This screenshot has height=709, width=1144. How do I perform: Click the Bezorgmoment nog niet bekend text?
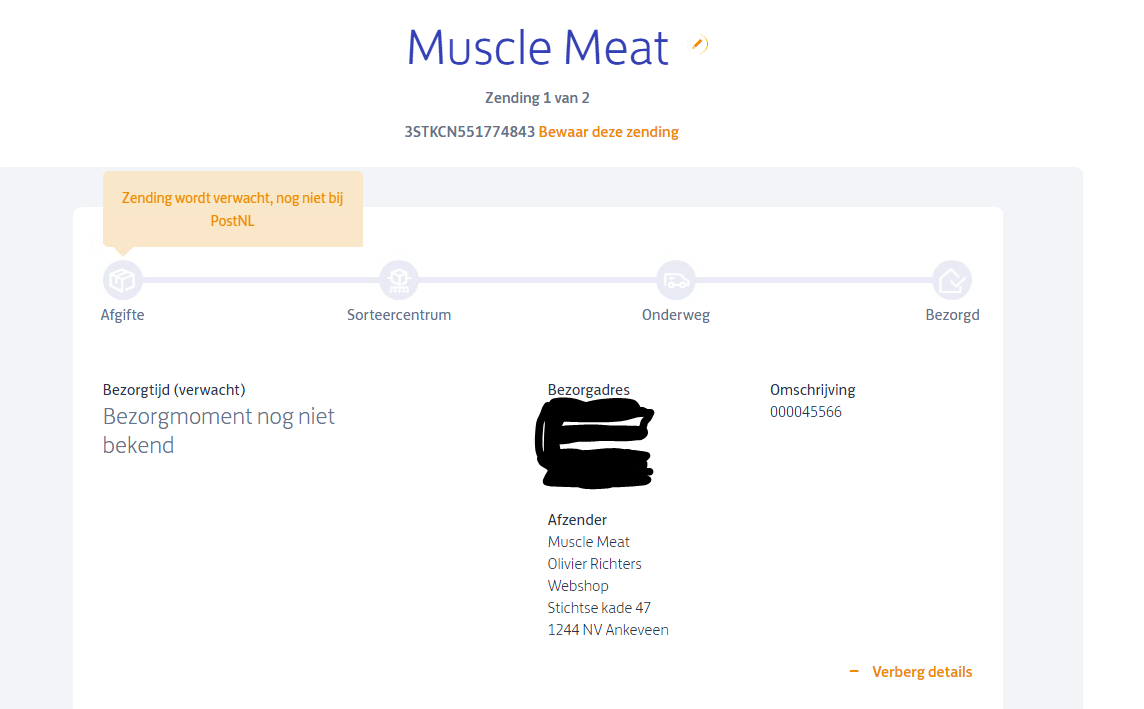coord(219,431)
